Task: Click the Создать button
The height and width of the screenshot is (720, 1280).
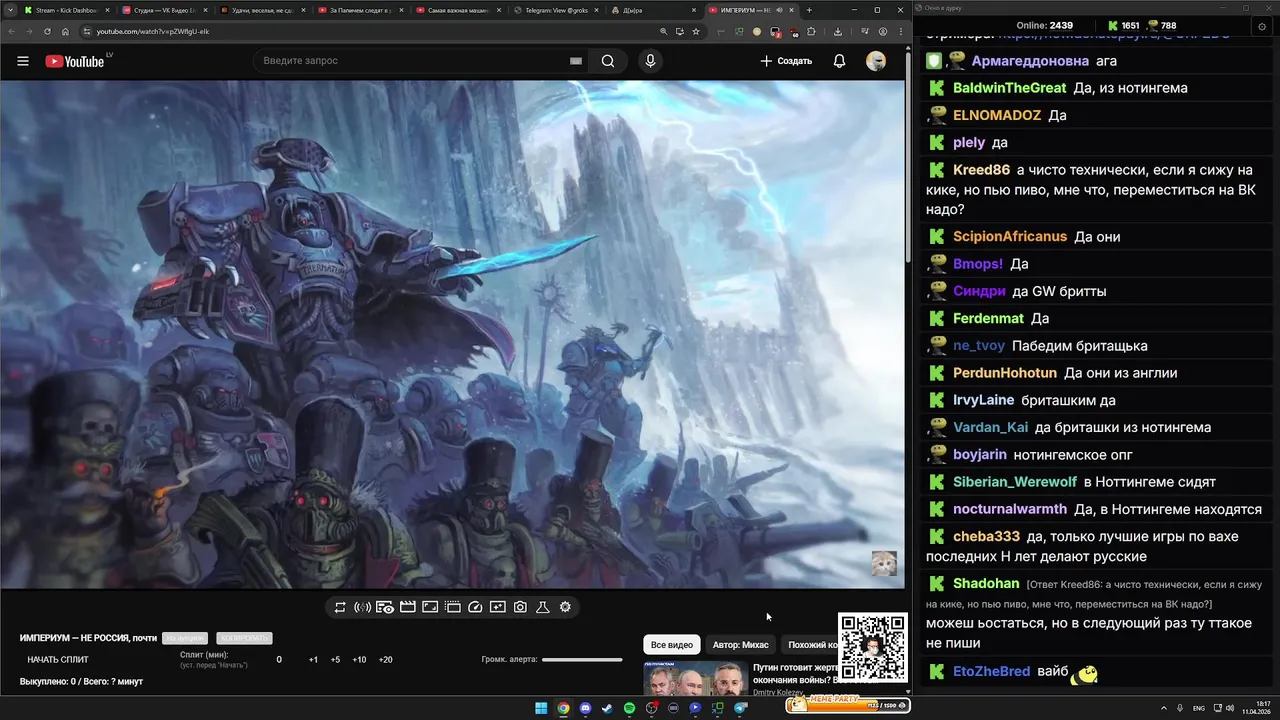Action: [x=786, y=61]
